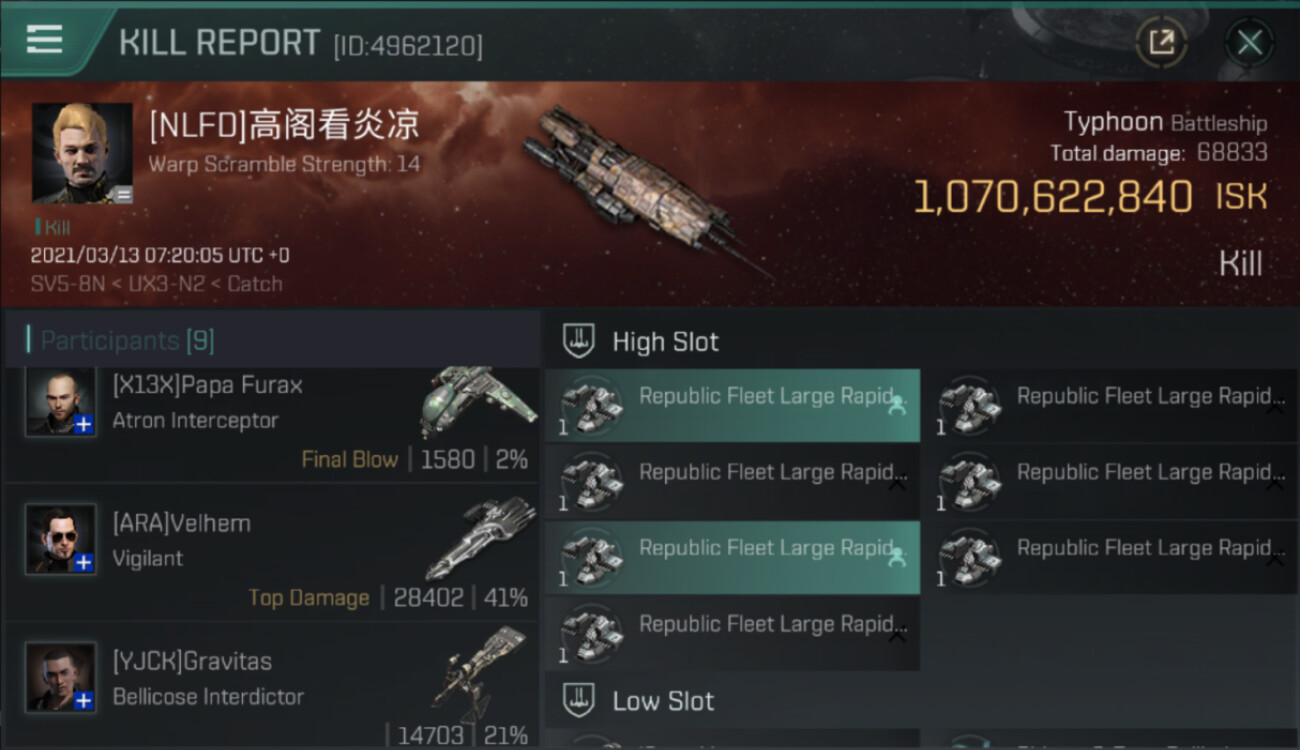Click the High Slot section header
Image resolution: width=1300 pixels, height=750 pixels.
(x=665, y=342)
